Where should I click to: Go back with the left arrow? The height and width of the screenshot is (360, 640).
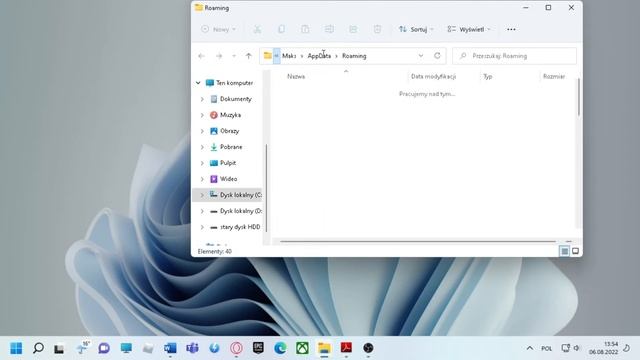[x=201, y=56]
